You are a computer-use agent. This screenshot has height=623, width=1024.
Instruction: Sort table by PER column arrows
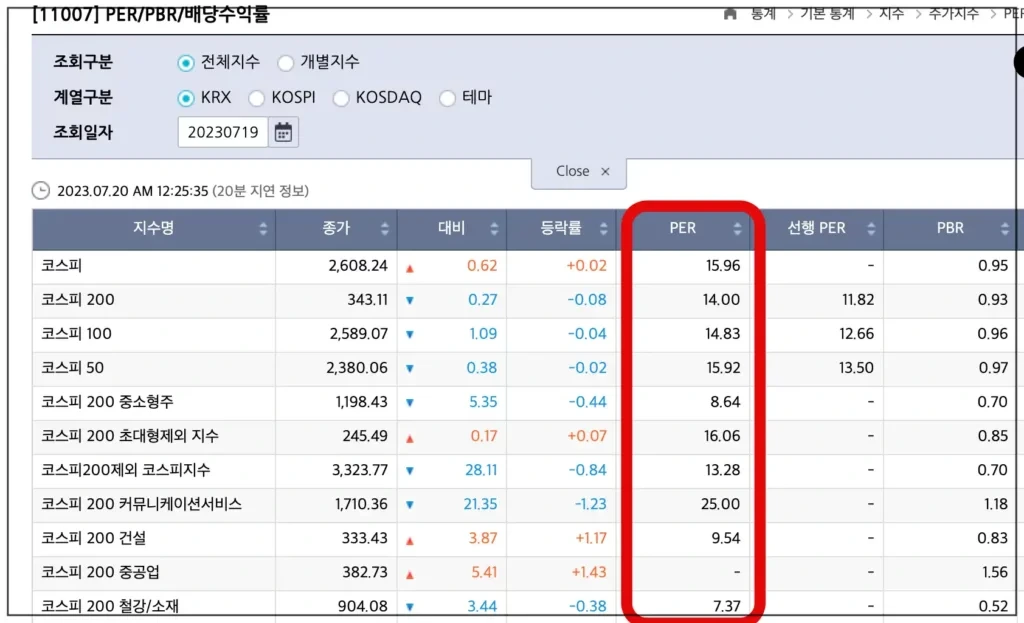(737, 229)
